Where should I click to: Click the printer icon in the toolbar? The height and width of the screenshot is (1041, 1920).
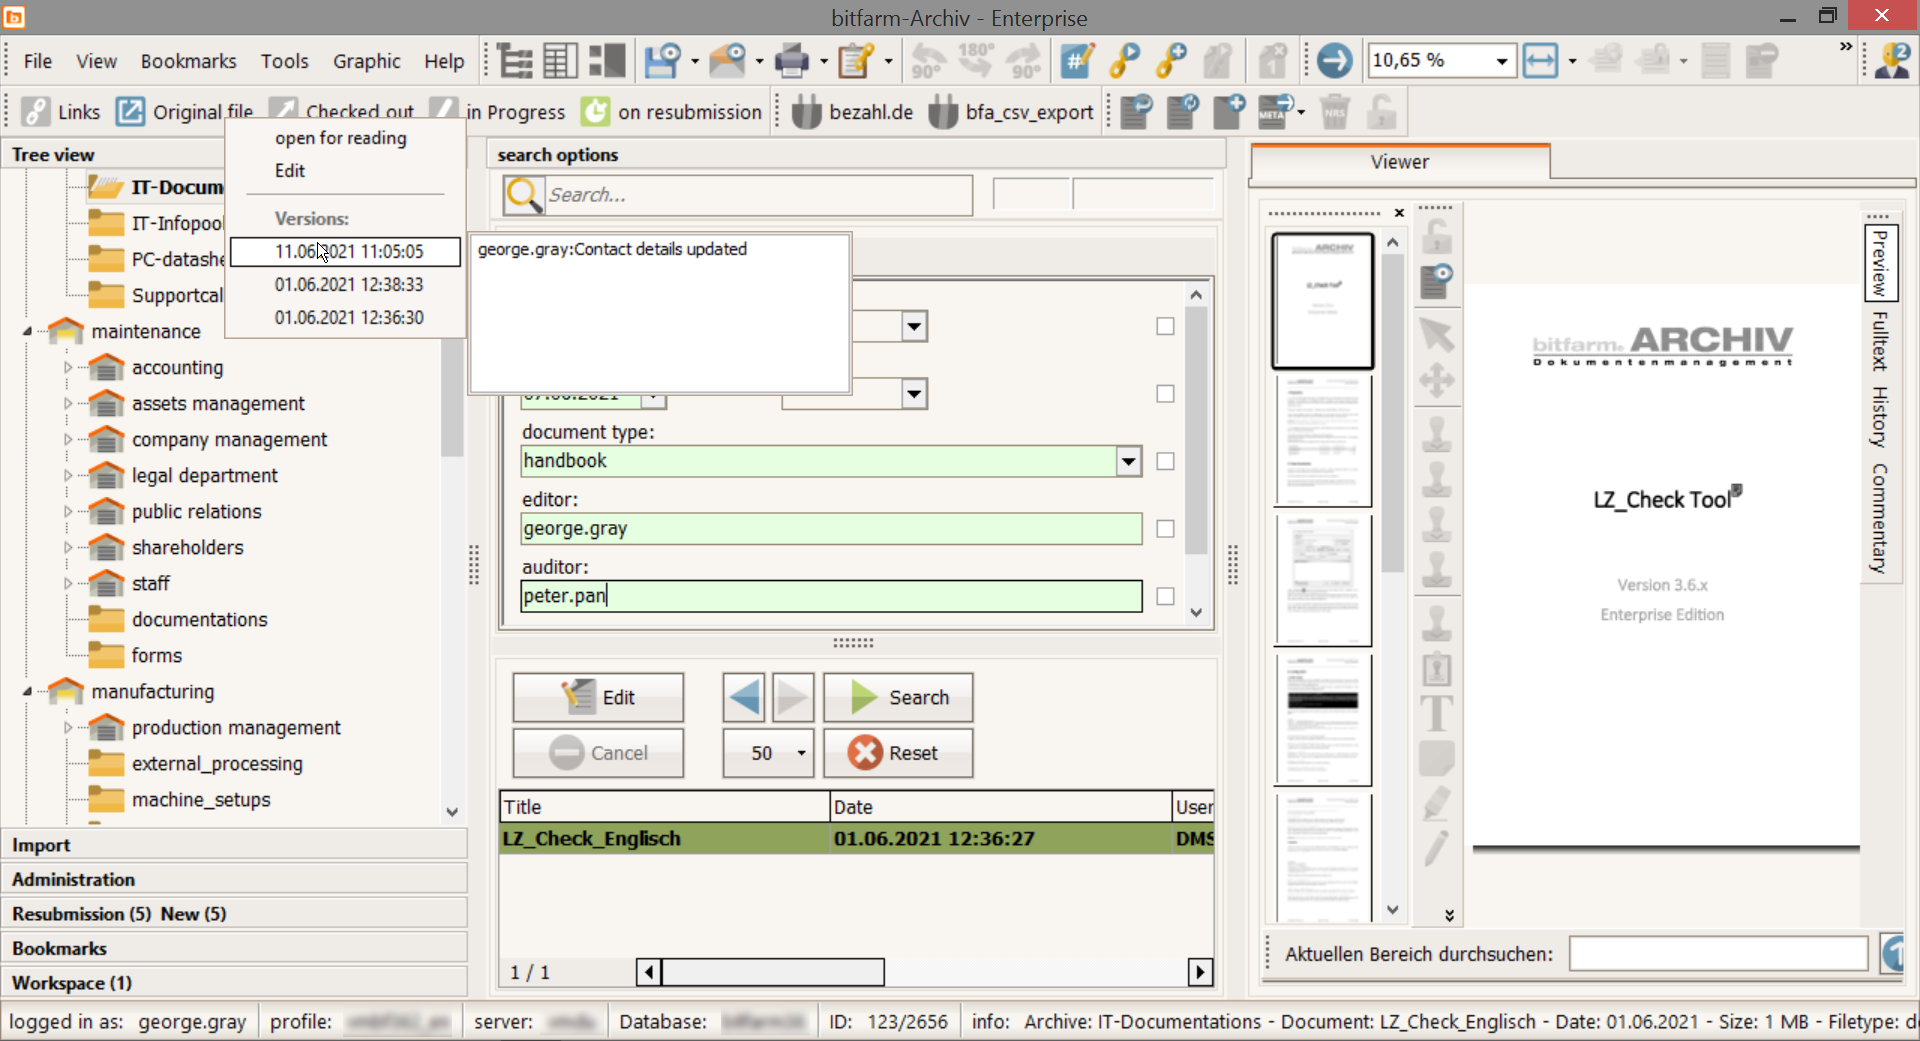(791, 61)
